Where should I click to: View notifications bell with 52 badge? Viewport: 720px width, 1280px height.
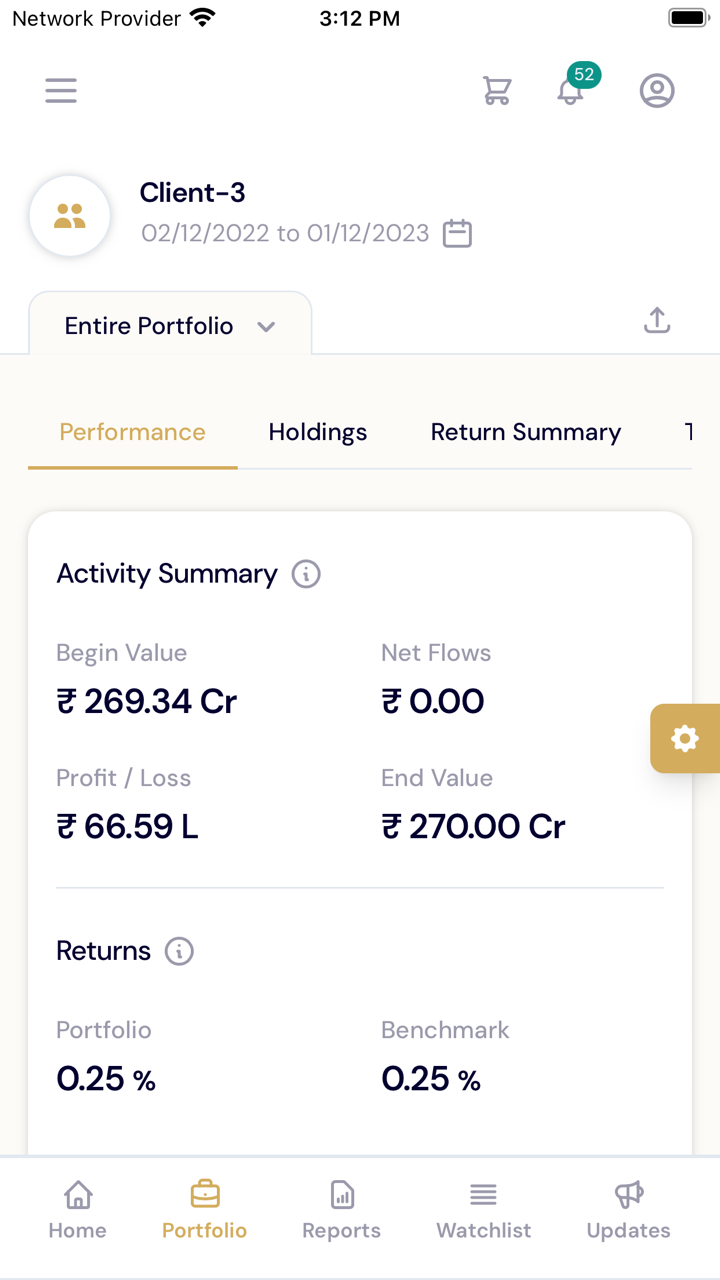(x=571, y=90)
